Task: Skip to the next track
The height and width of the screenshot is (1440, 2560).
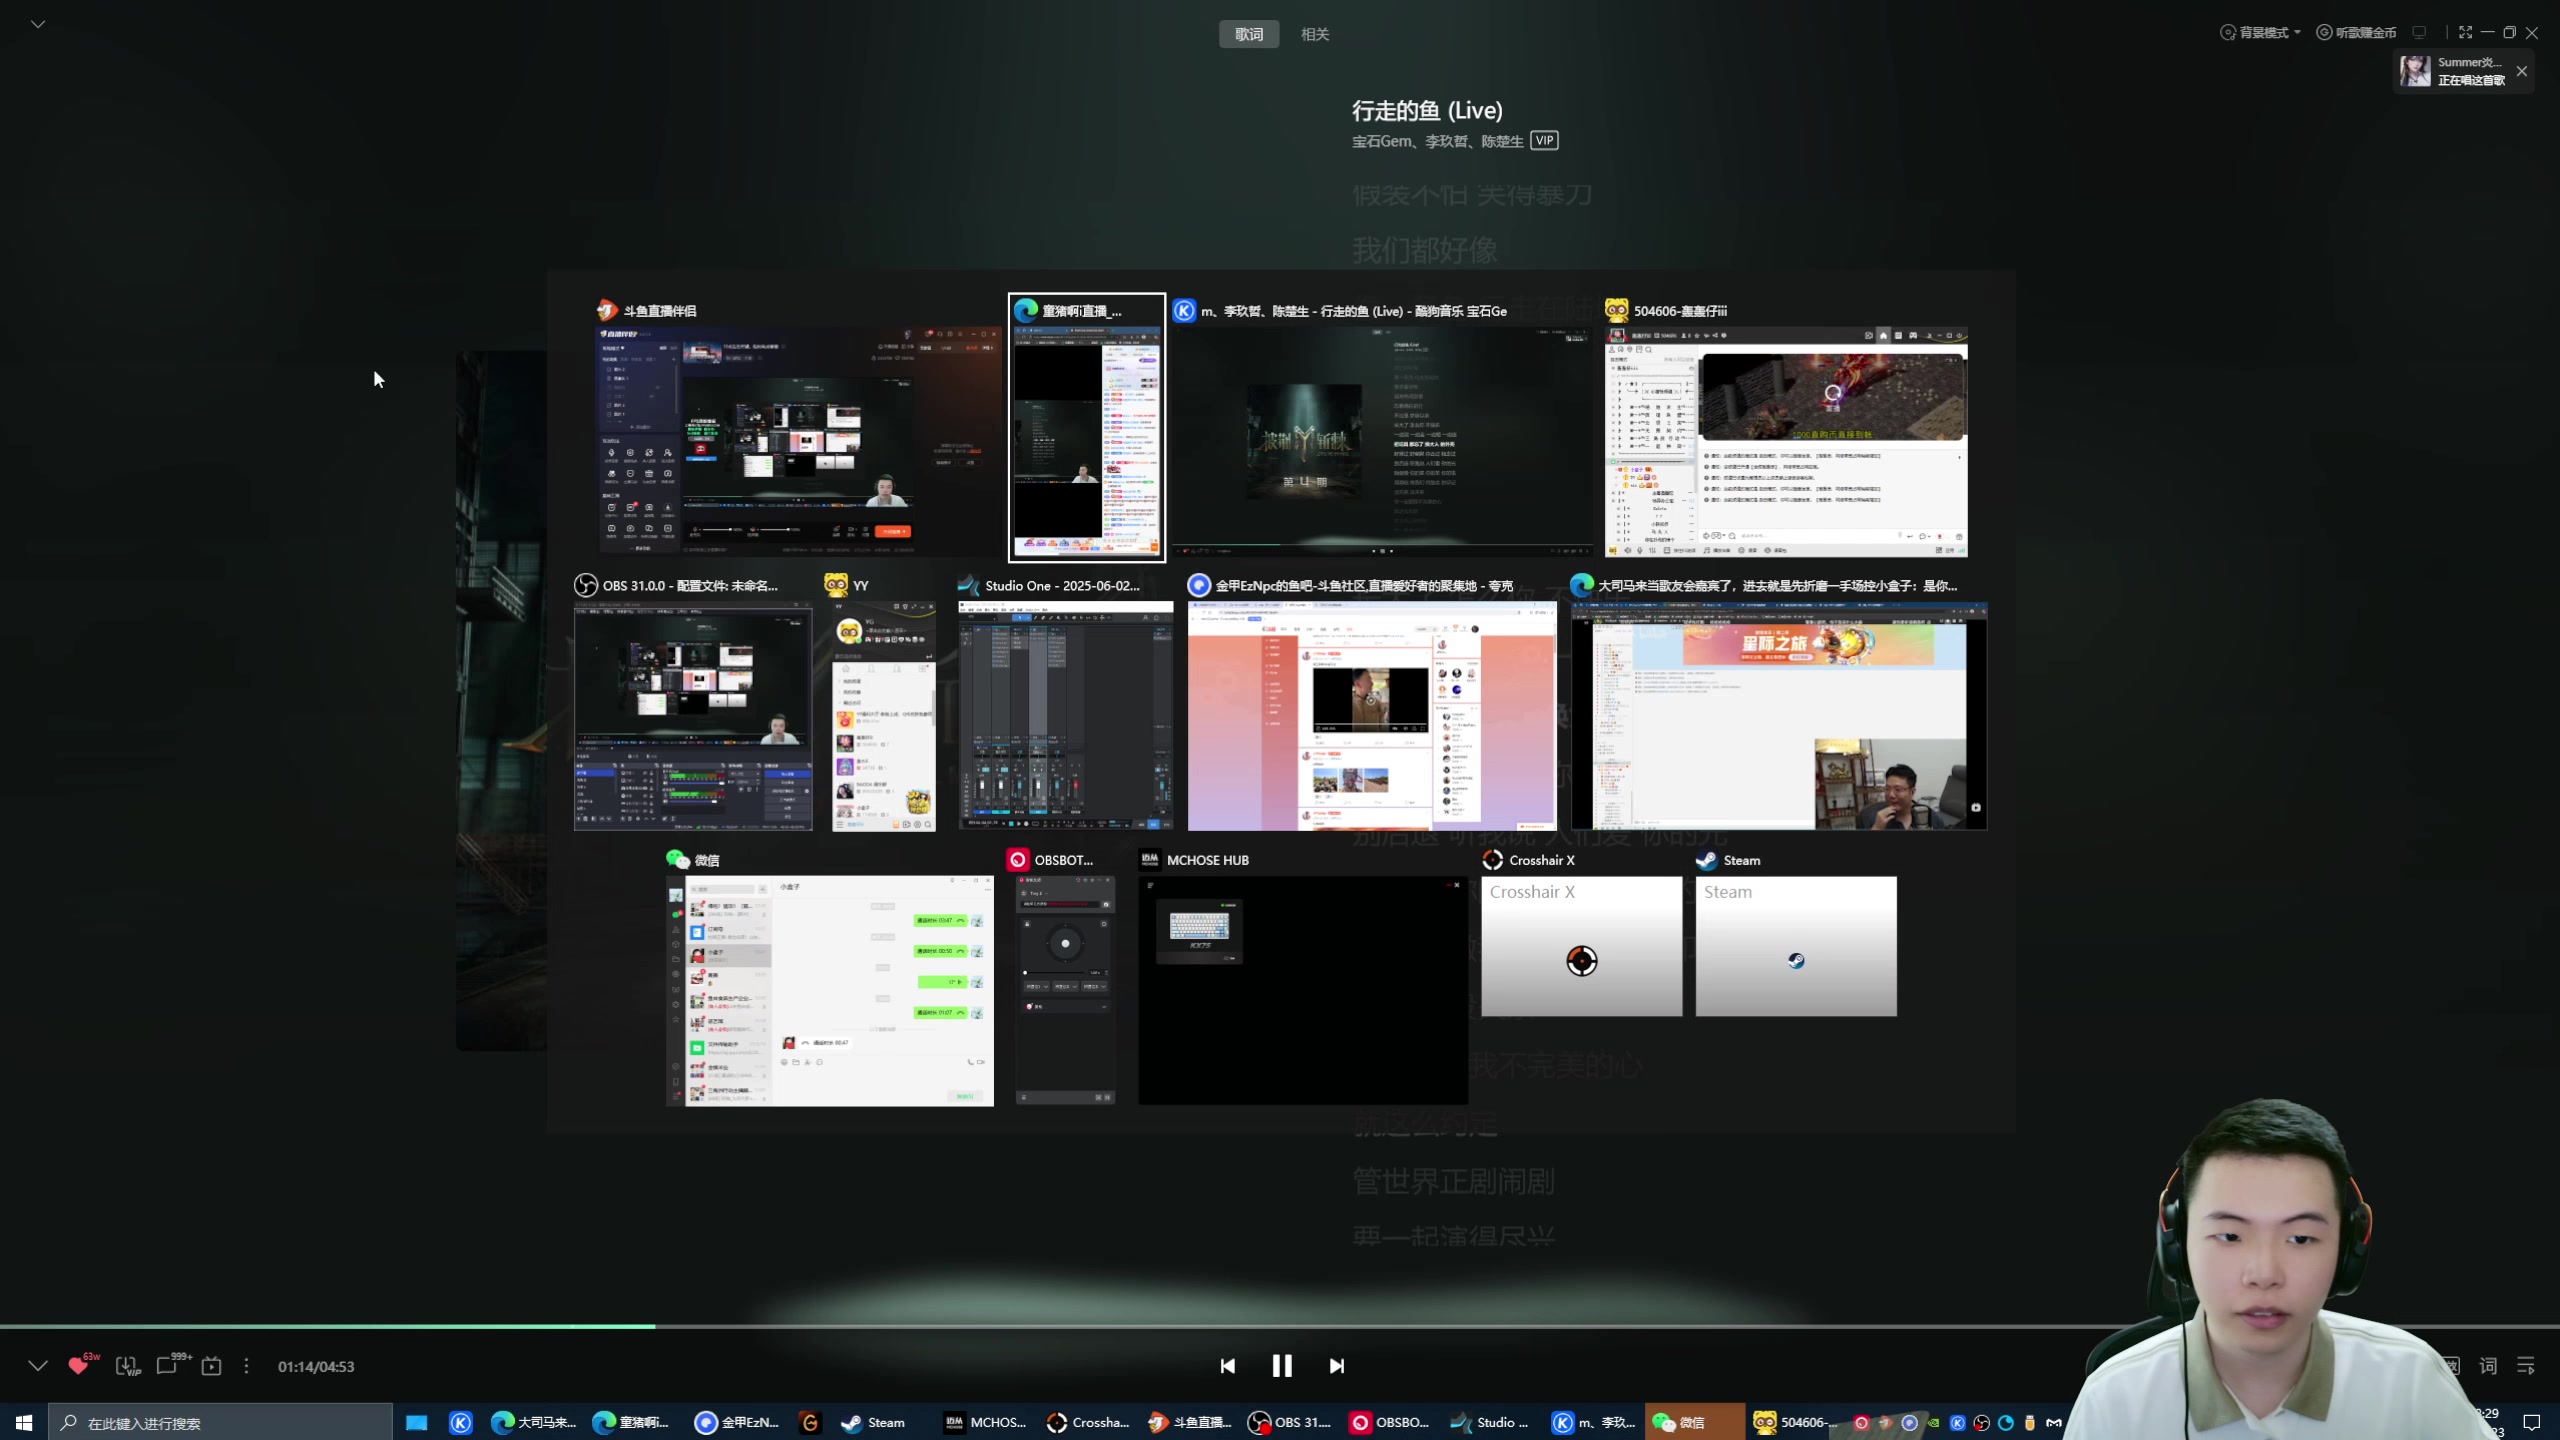Action: click(1337, 1366)
